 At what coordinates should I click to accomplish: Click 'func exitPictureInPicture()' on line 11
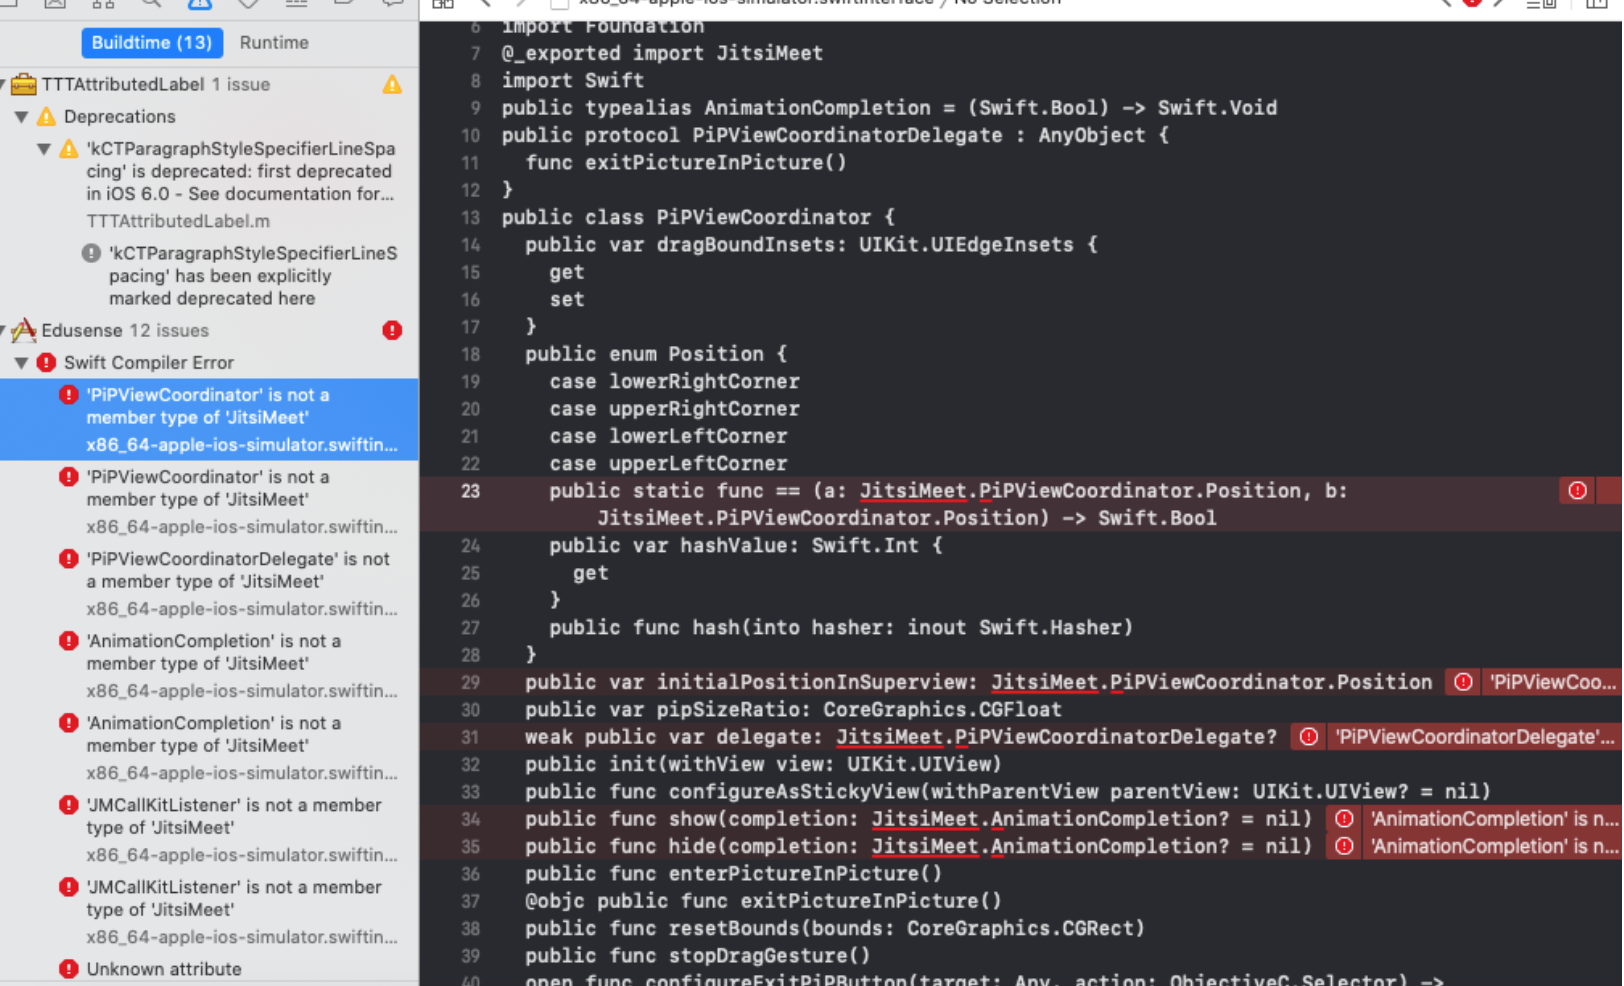click(686, 162)
